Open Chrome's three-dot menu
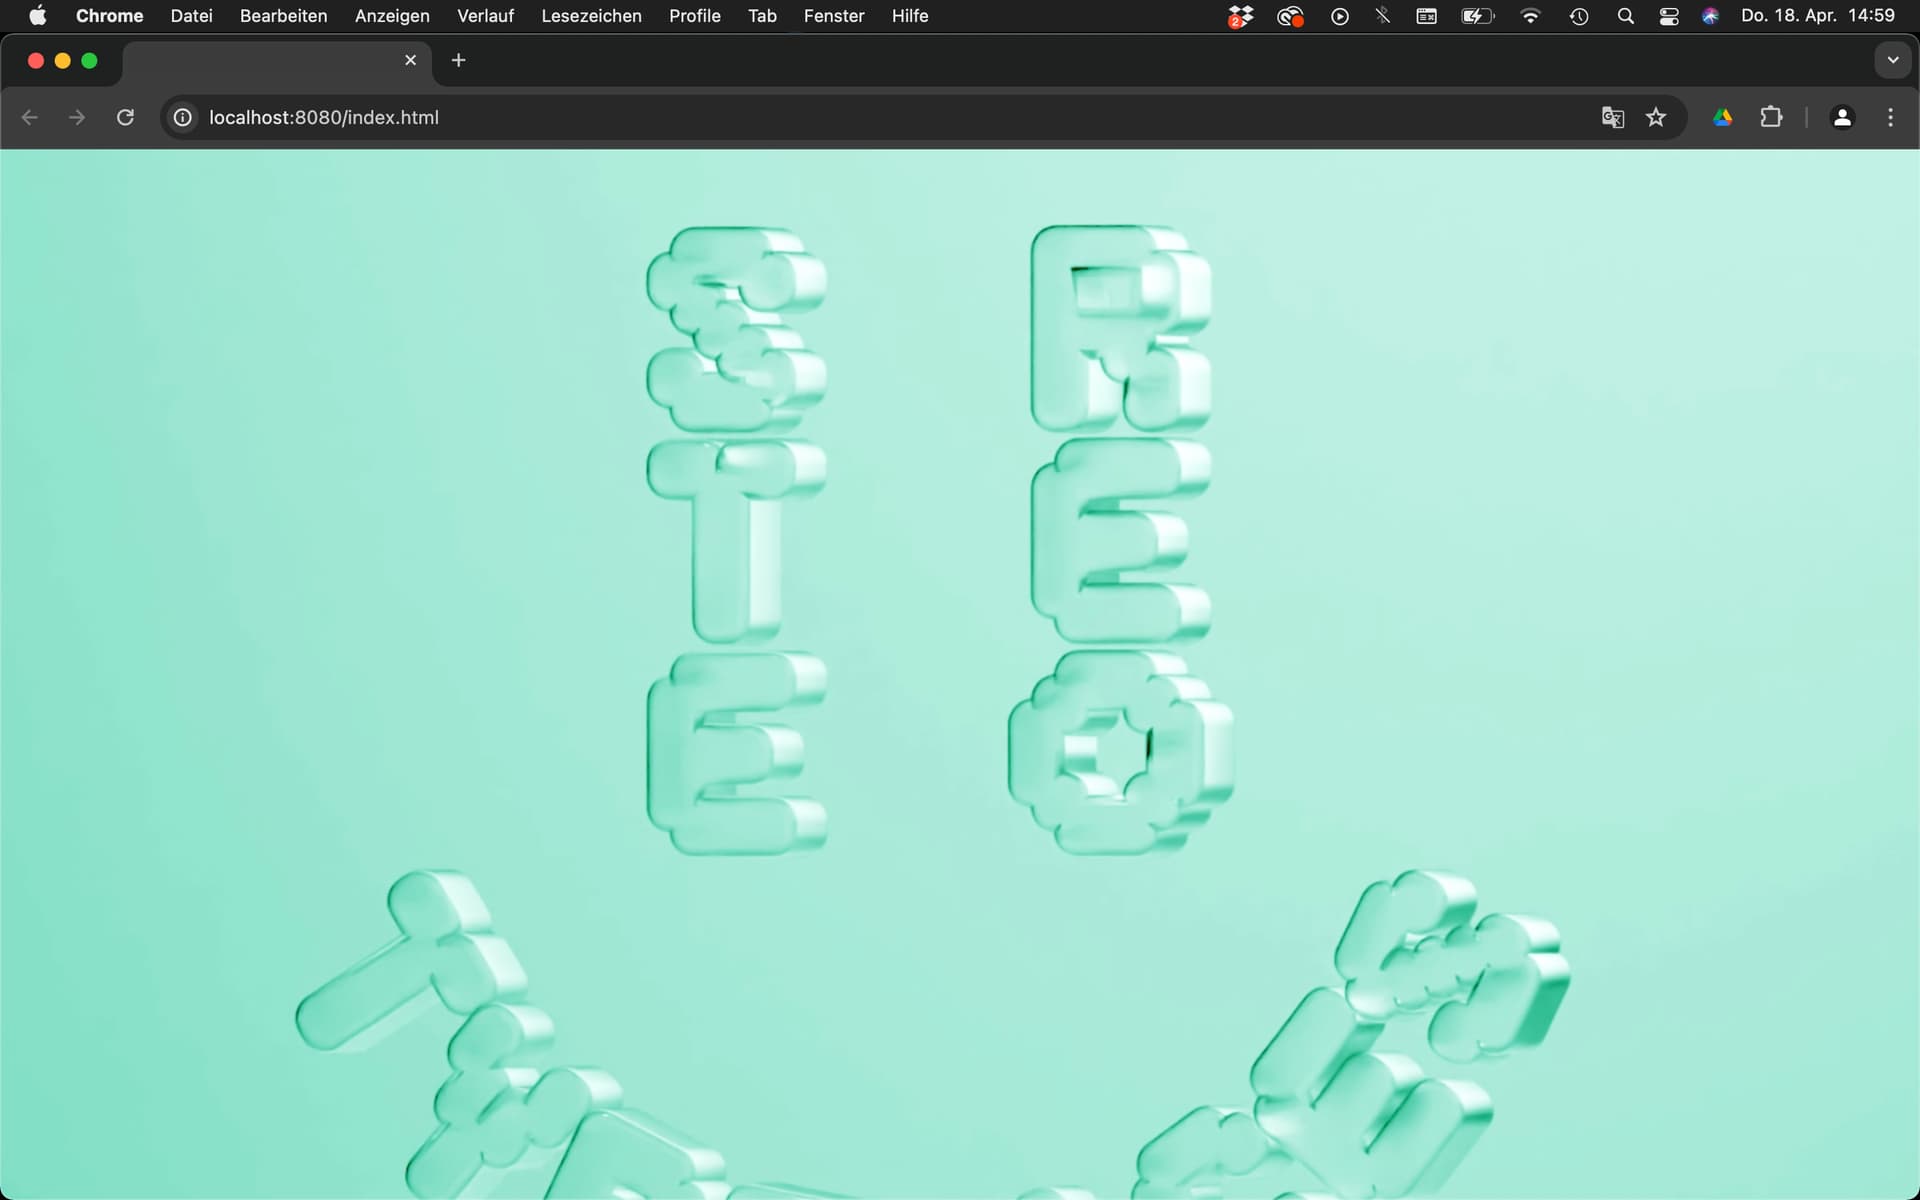This screenshot has width=1920, height=1200. click(1890, 117)
